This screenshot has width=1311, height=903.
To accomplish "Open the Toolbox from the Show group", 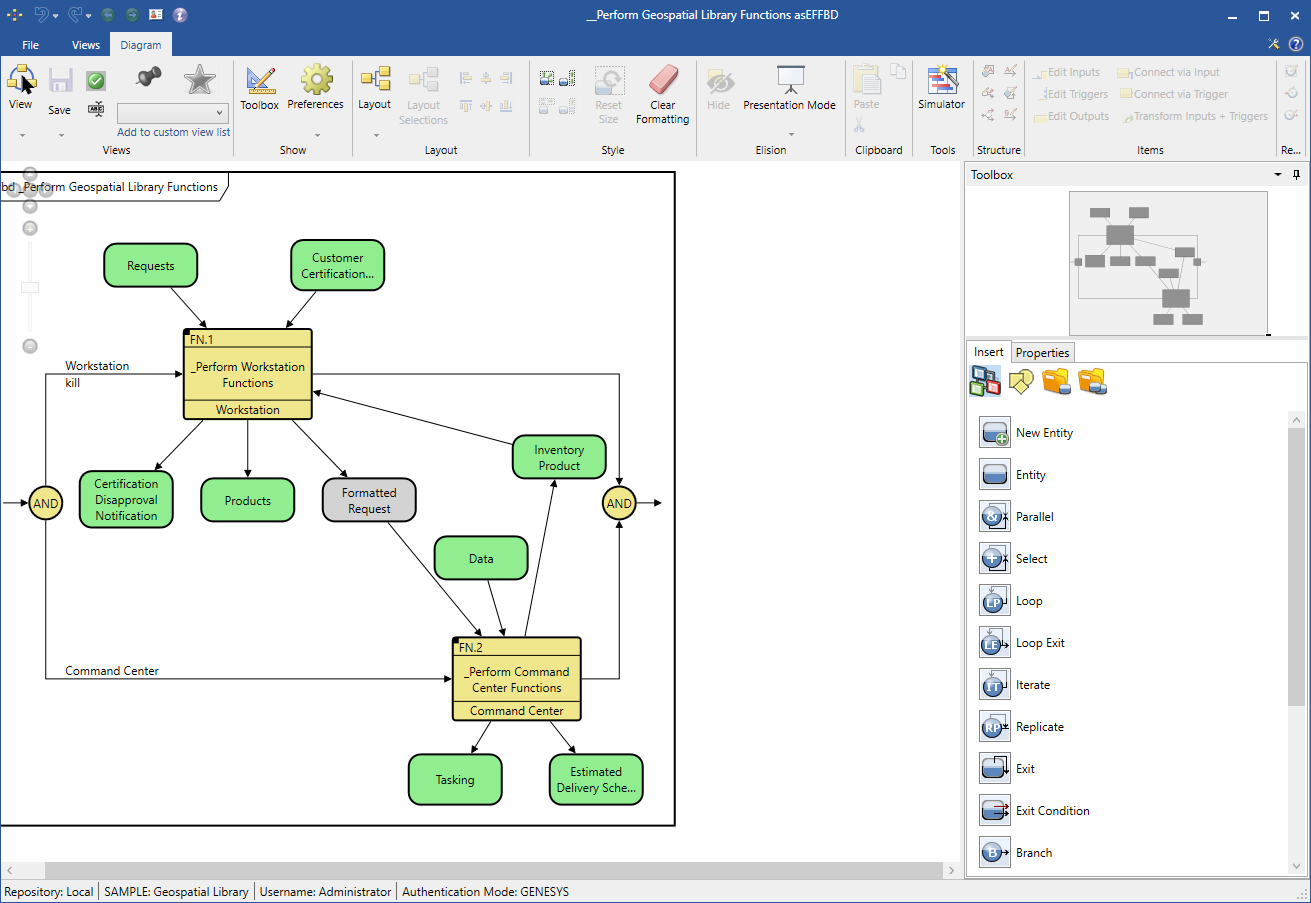I will tap(260, 87).
